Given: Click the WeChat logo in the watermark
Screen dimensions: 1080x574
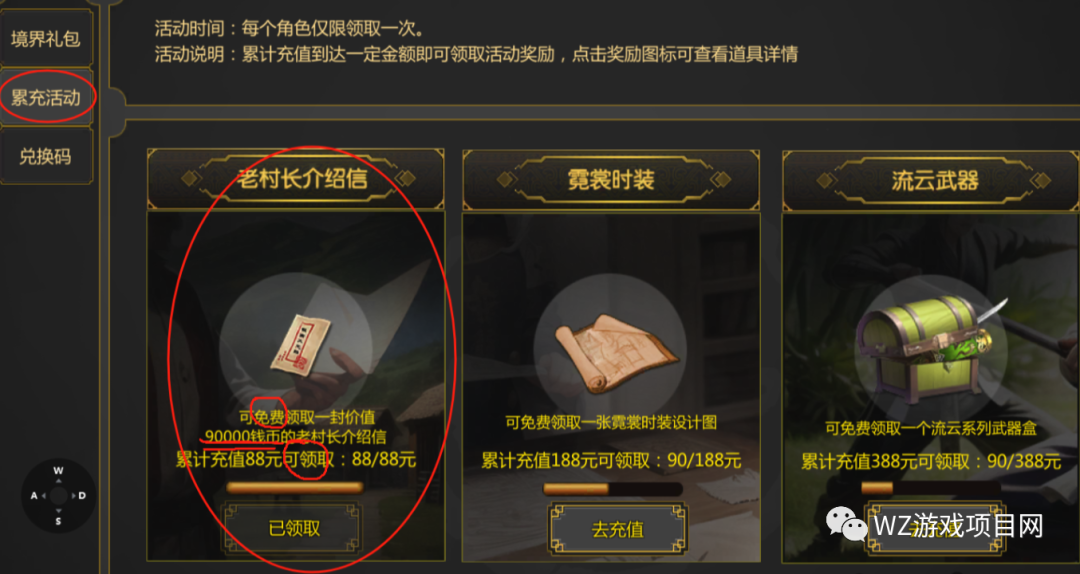Looking at the screenshot, I should pyautogui.click(x=847, y=526).
